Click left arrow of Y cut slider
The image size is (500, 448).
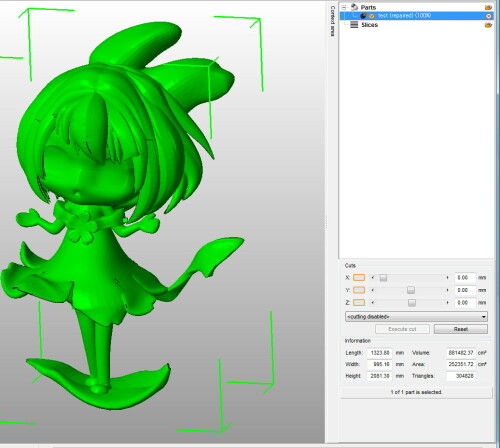pyautogui.click(x=373, y=290)
